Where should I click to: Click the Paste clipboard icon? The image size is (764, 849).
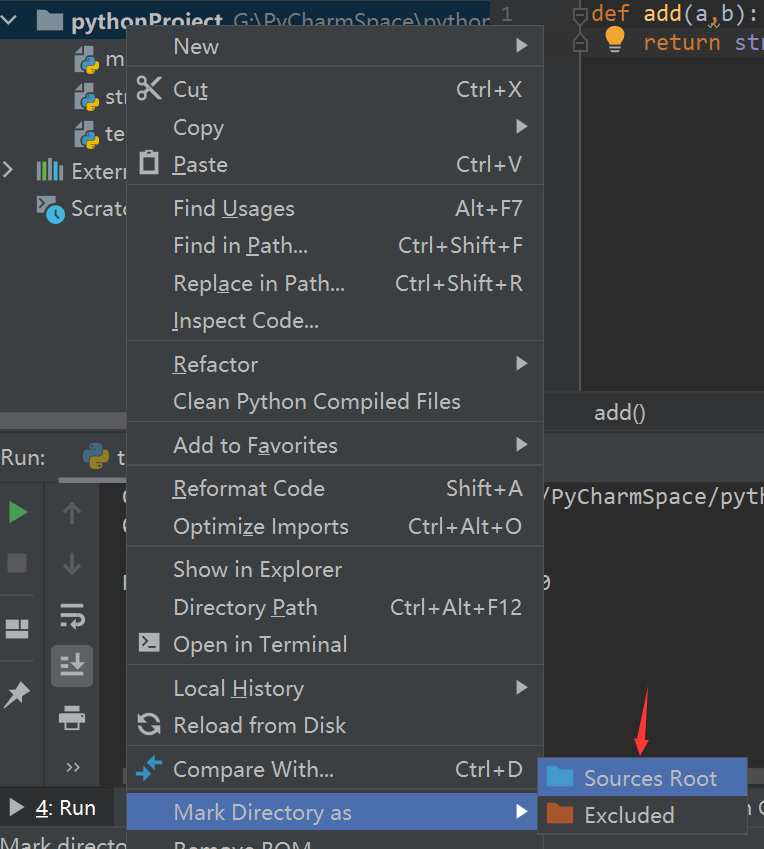point(149,162)
